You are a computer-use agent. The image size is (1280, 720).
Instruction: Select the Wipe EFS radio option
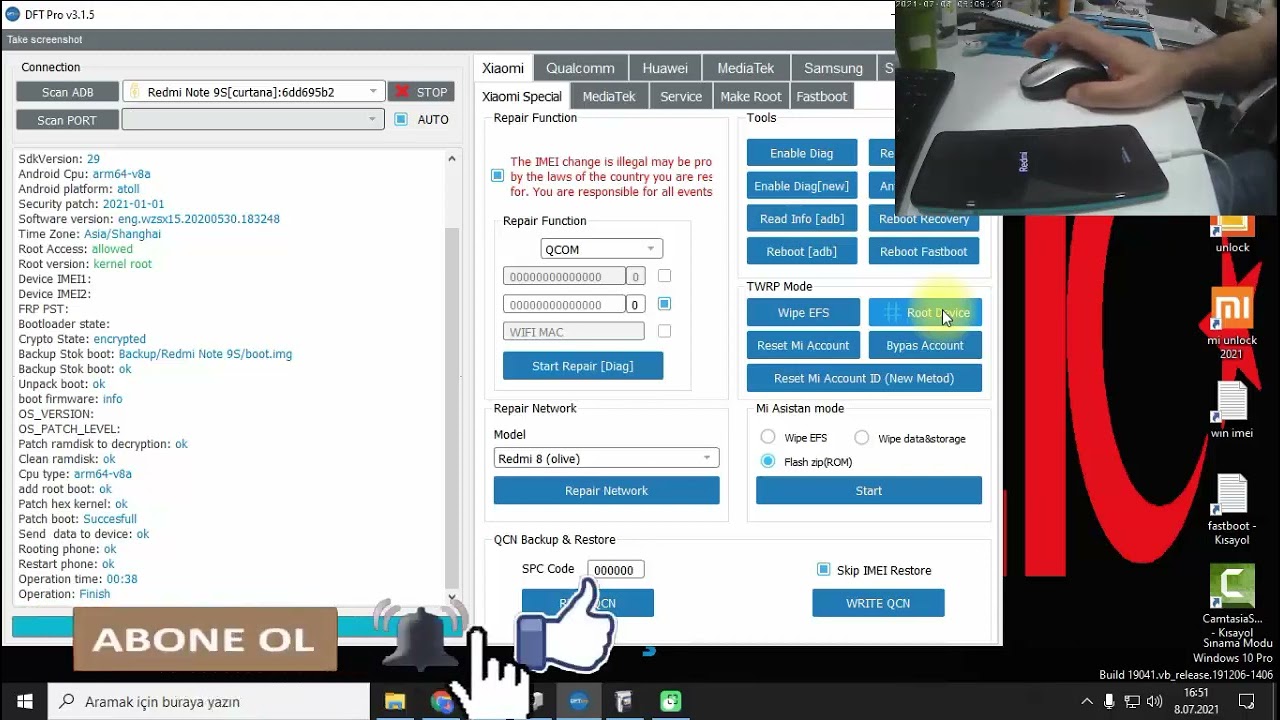pos(768,437)
